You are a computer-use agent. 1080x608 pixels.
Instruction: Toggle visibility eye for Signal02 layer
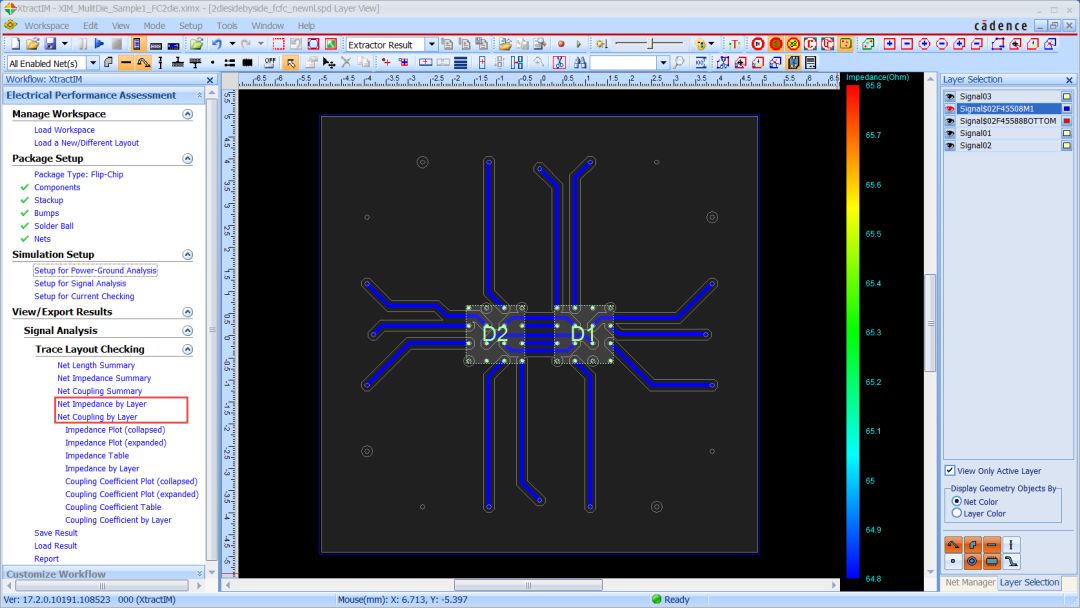[951, 146]
